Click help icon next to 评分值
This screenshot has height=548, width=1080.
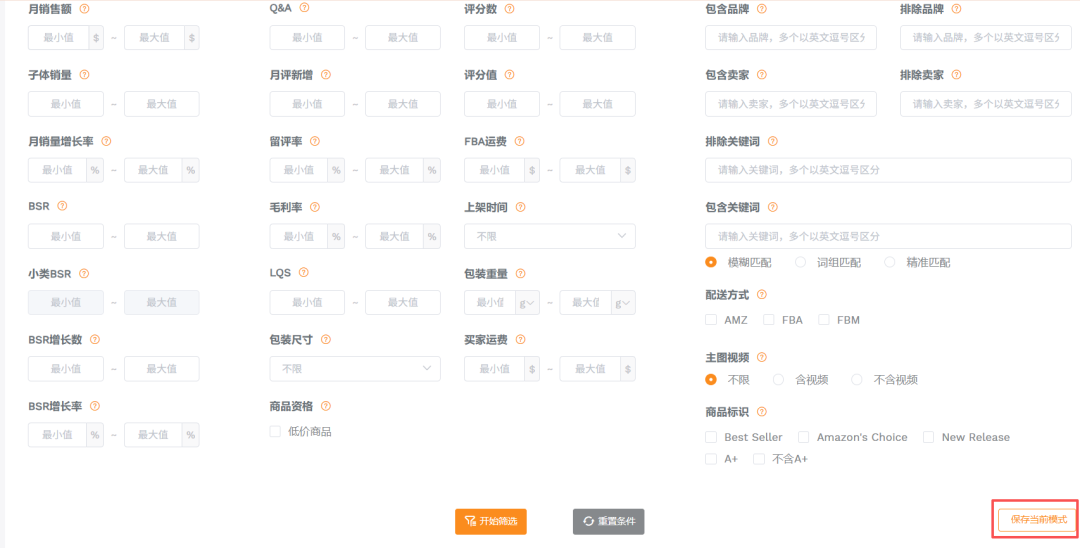coord(510,74)
